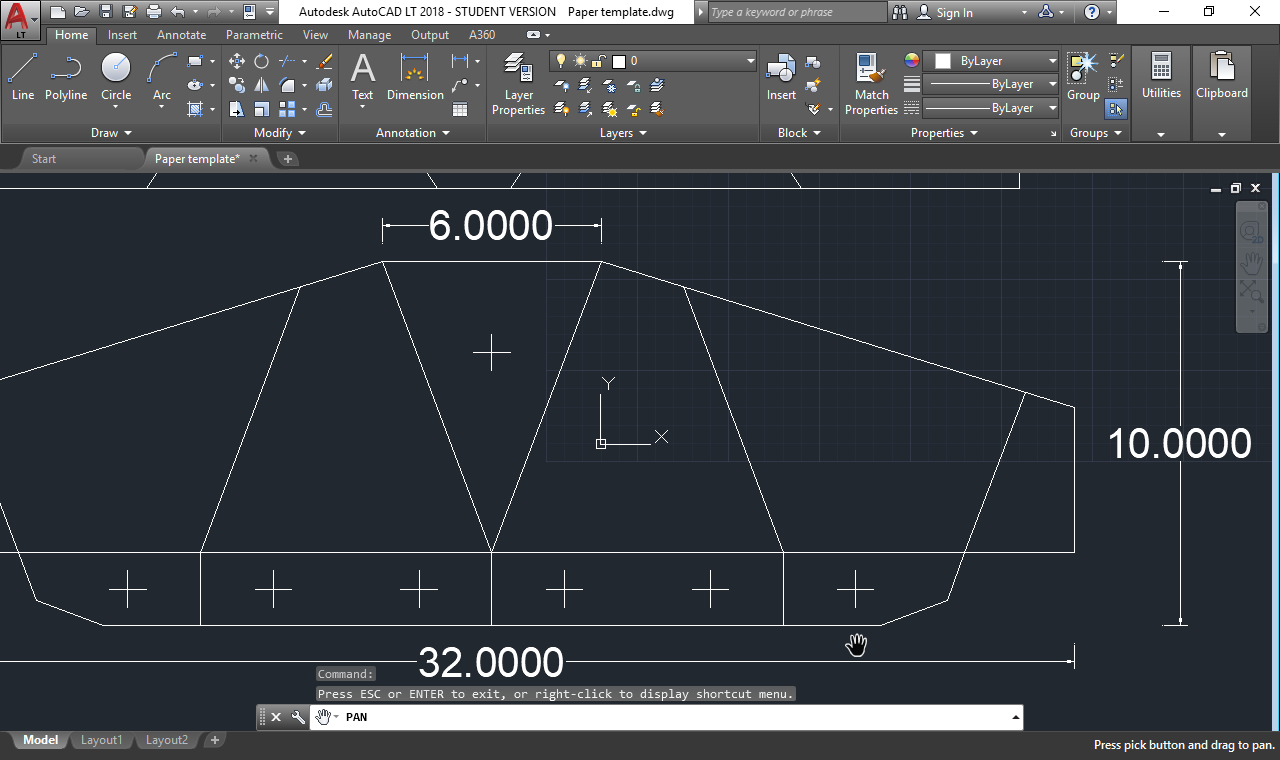Expand the Layers panel

click(623, 133)
